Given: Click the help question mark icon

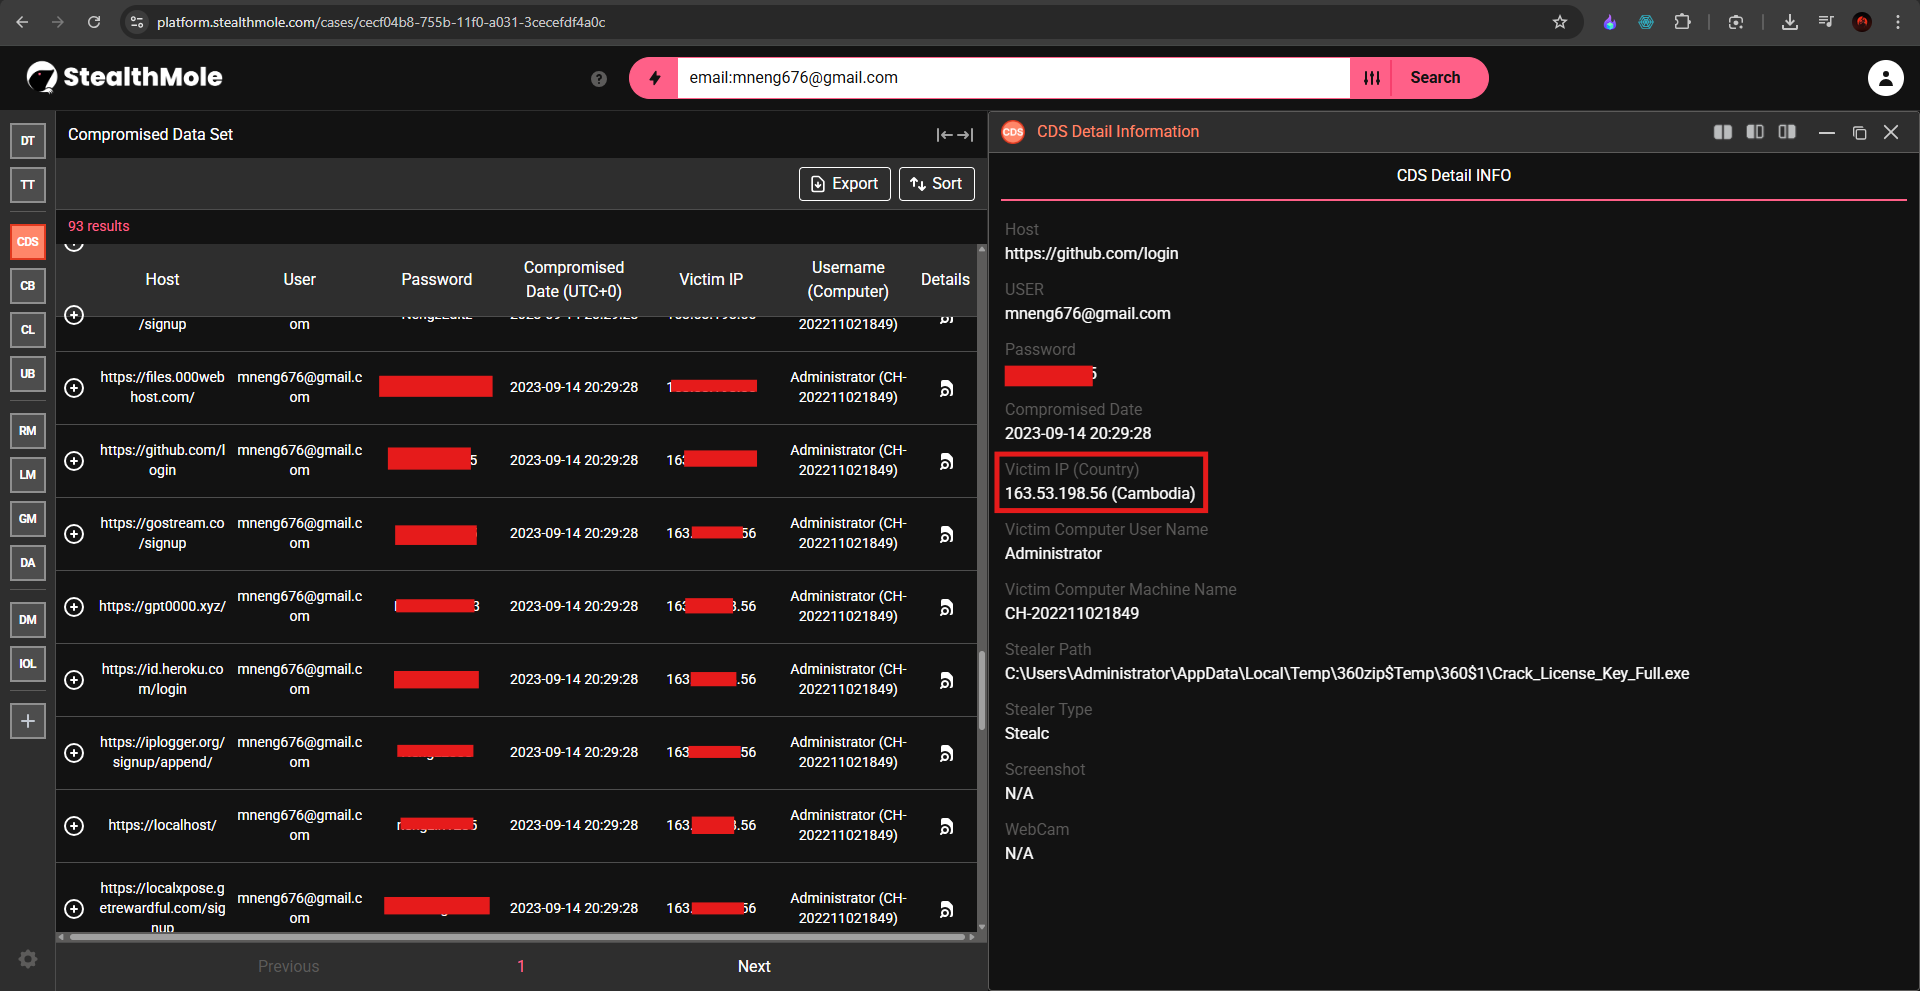Looking at the screenshot, I should [599, 79].
